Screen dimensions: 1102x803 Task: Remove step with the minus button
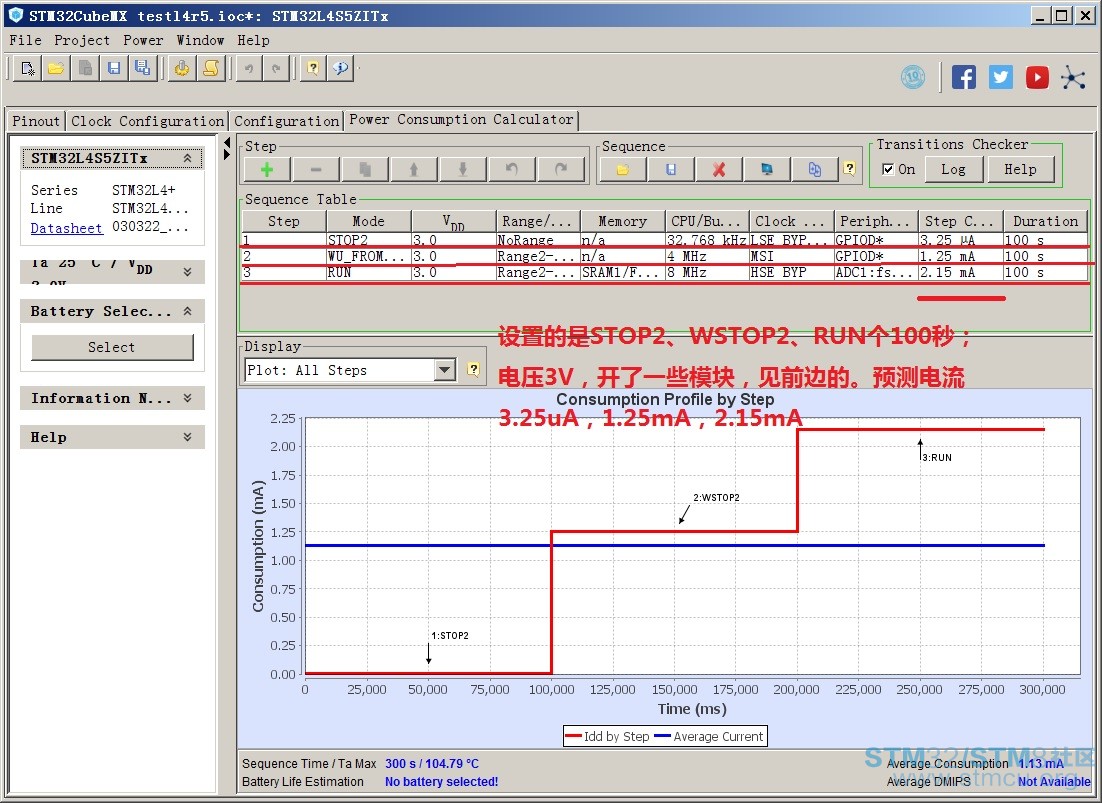(316, 169)
